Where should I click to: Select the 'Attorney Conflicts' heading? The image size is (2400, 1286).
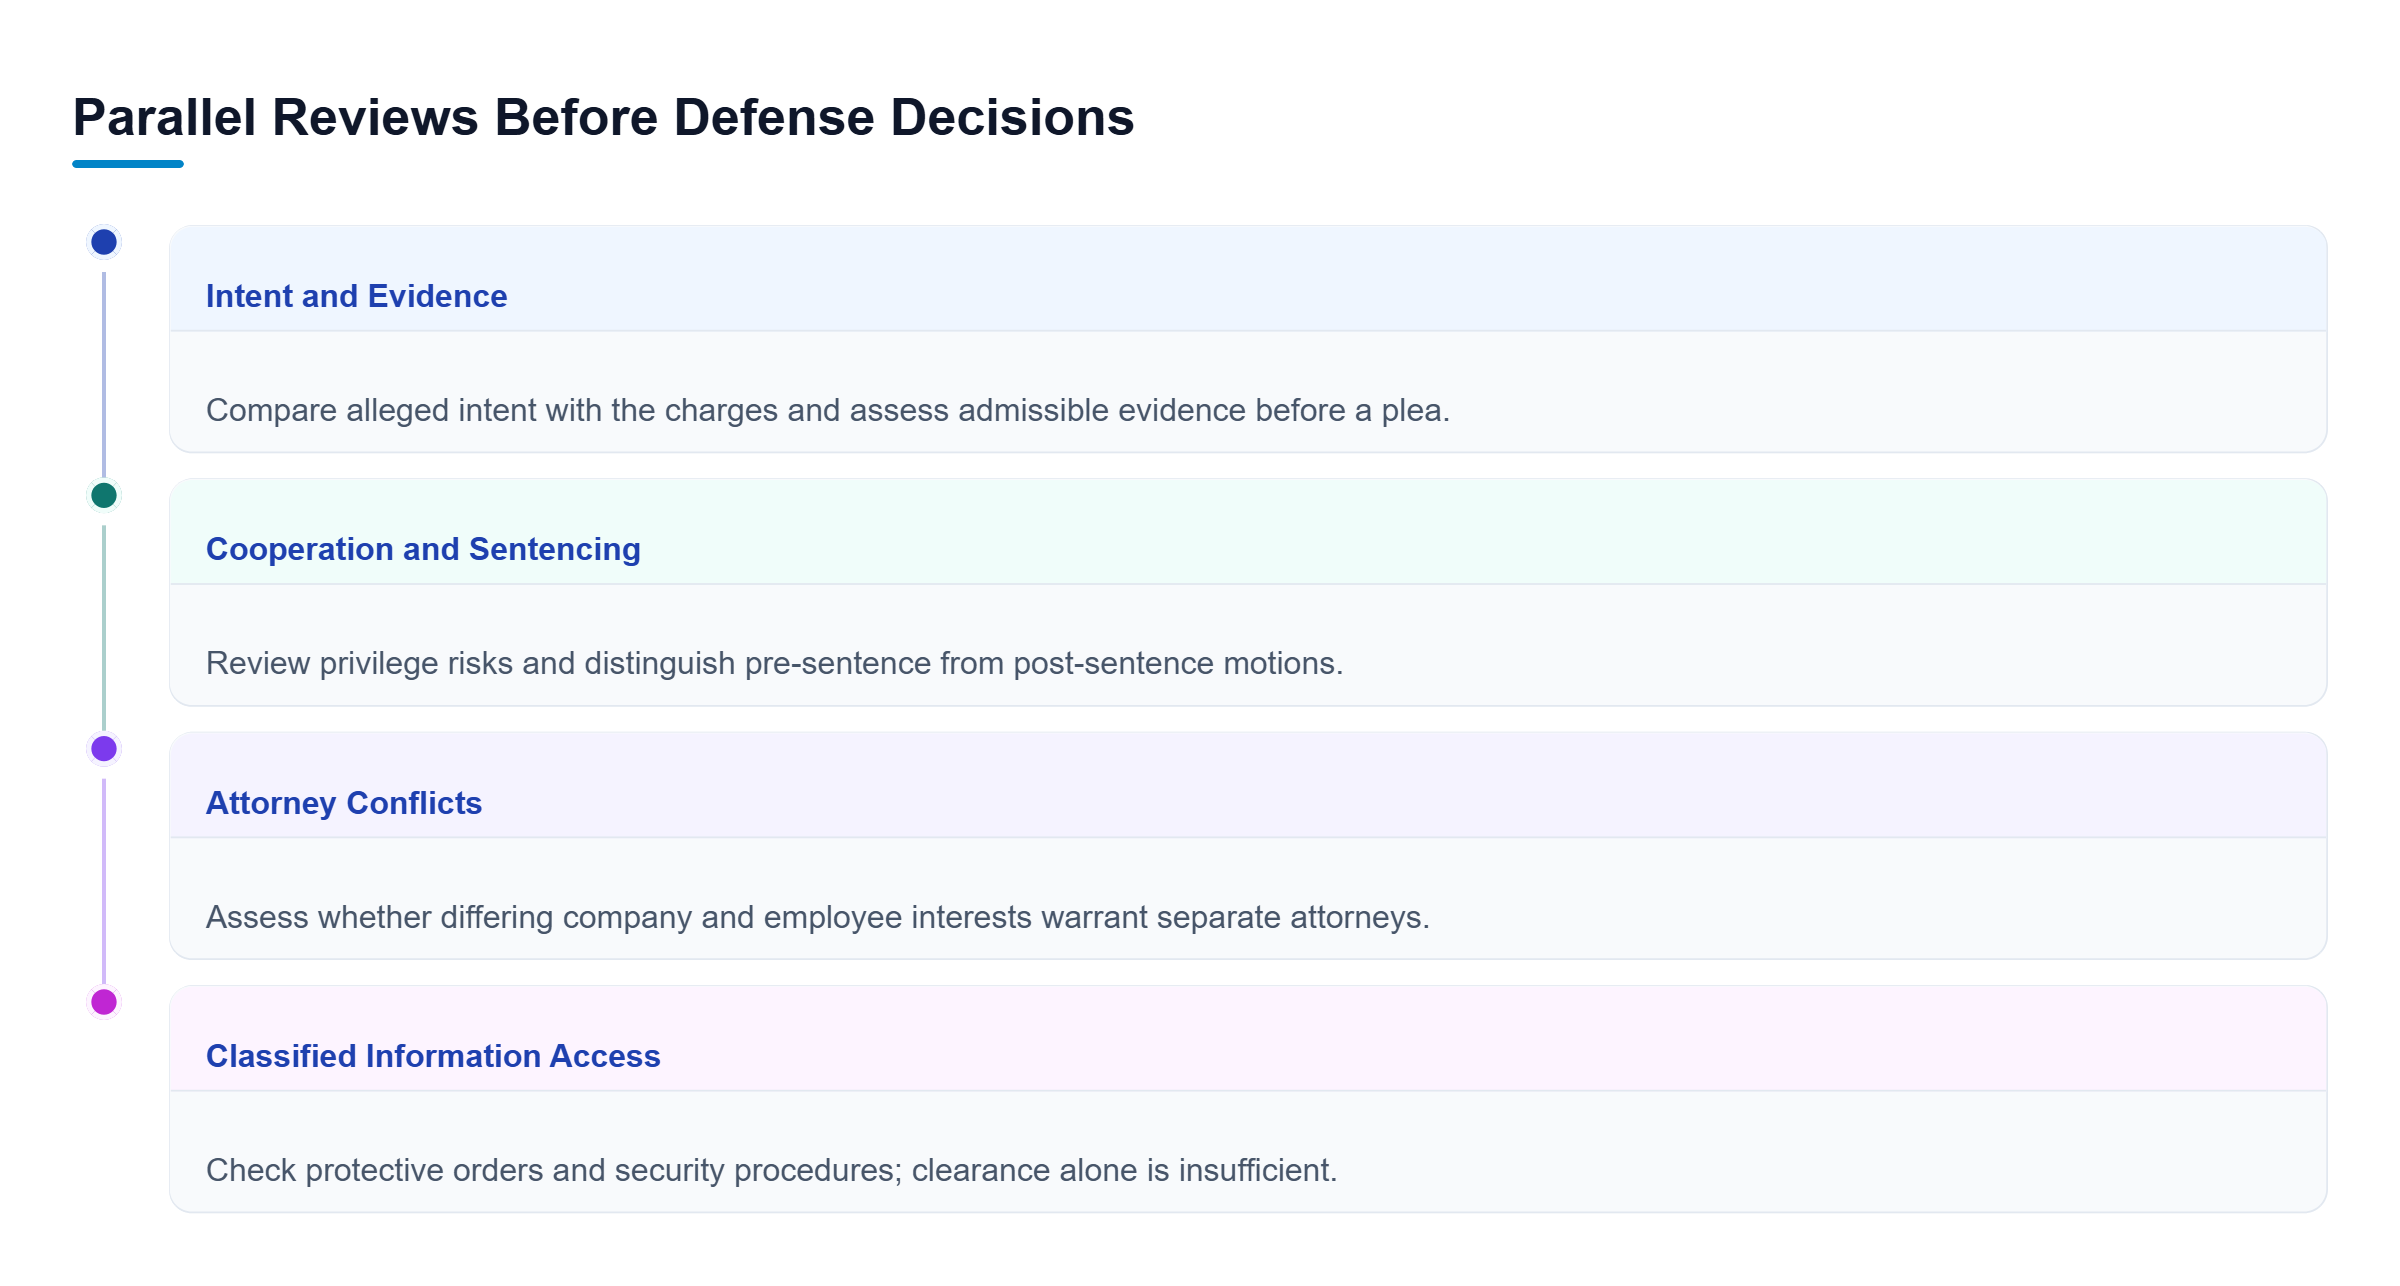344,803
